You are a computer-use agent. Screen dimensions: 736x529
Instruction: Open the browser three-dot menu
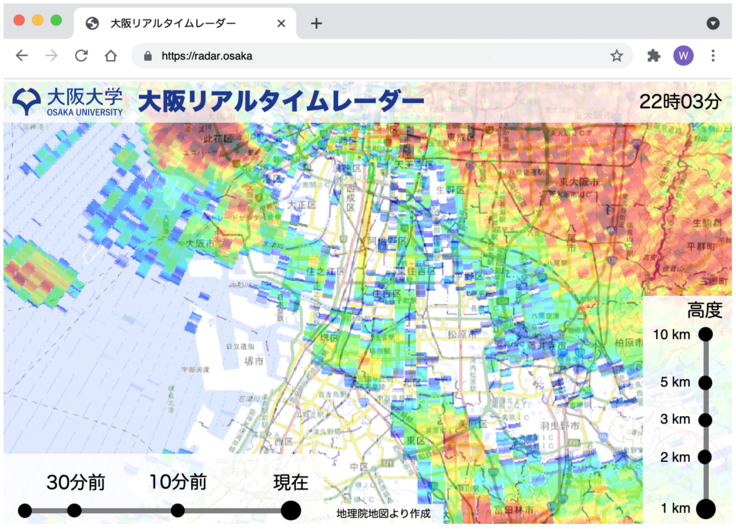click(x=713, y=56)
